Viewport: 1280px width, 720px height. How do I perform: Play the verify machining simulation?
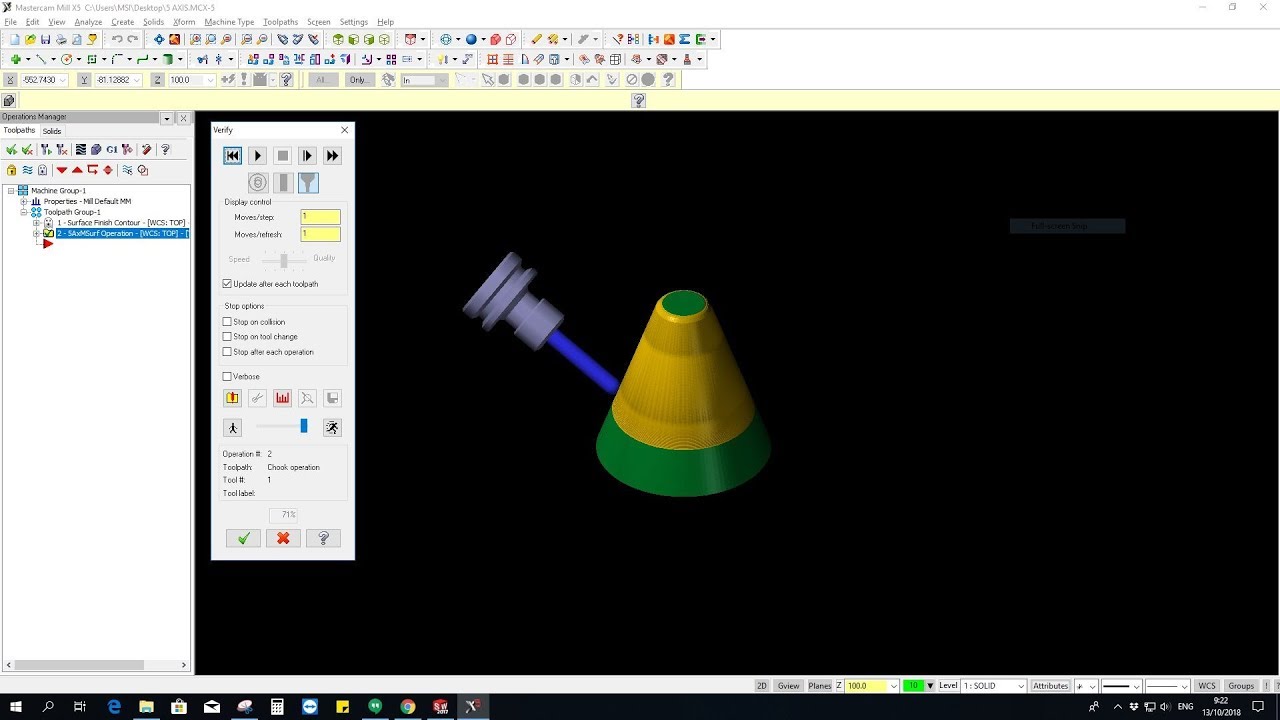(257, 155)
